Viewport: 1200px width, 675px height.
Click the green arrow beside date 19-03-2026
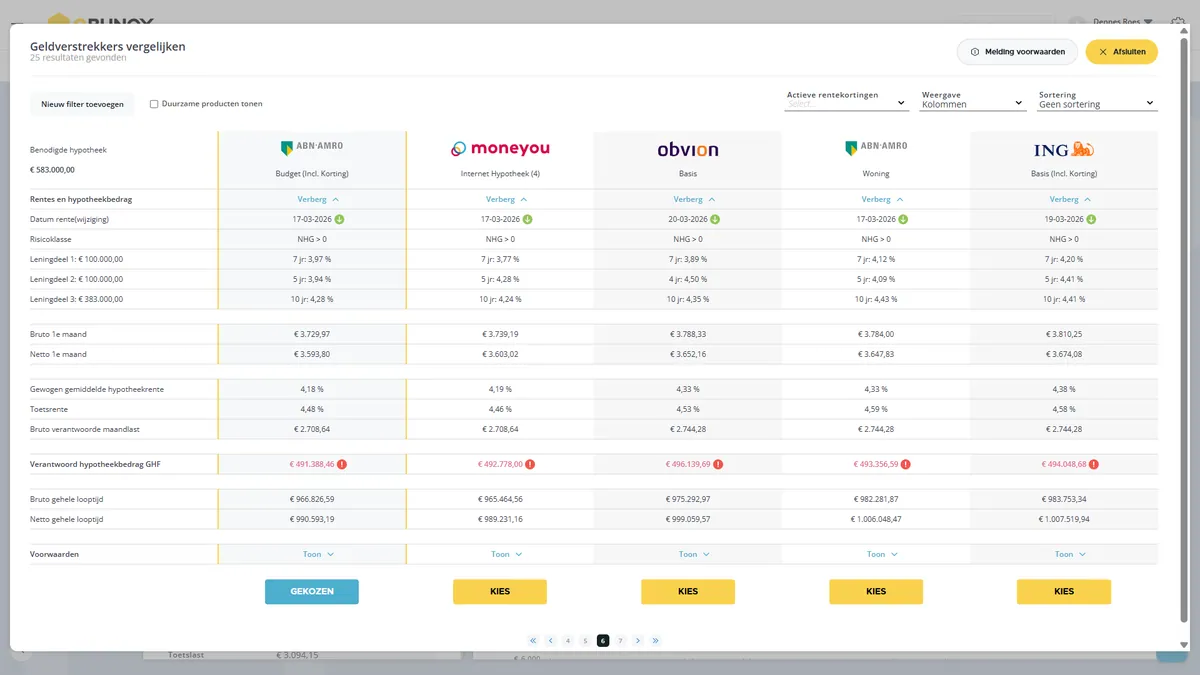pos(1091,219)
